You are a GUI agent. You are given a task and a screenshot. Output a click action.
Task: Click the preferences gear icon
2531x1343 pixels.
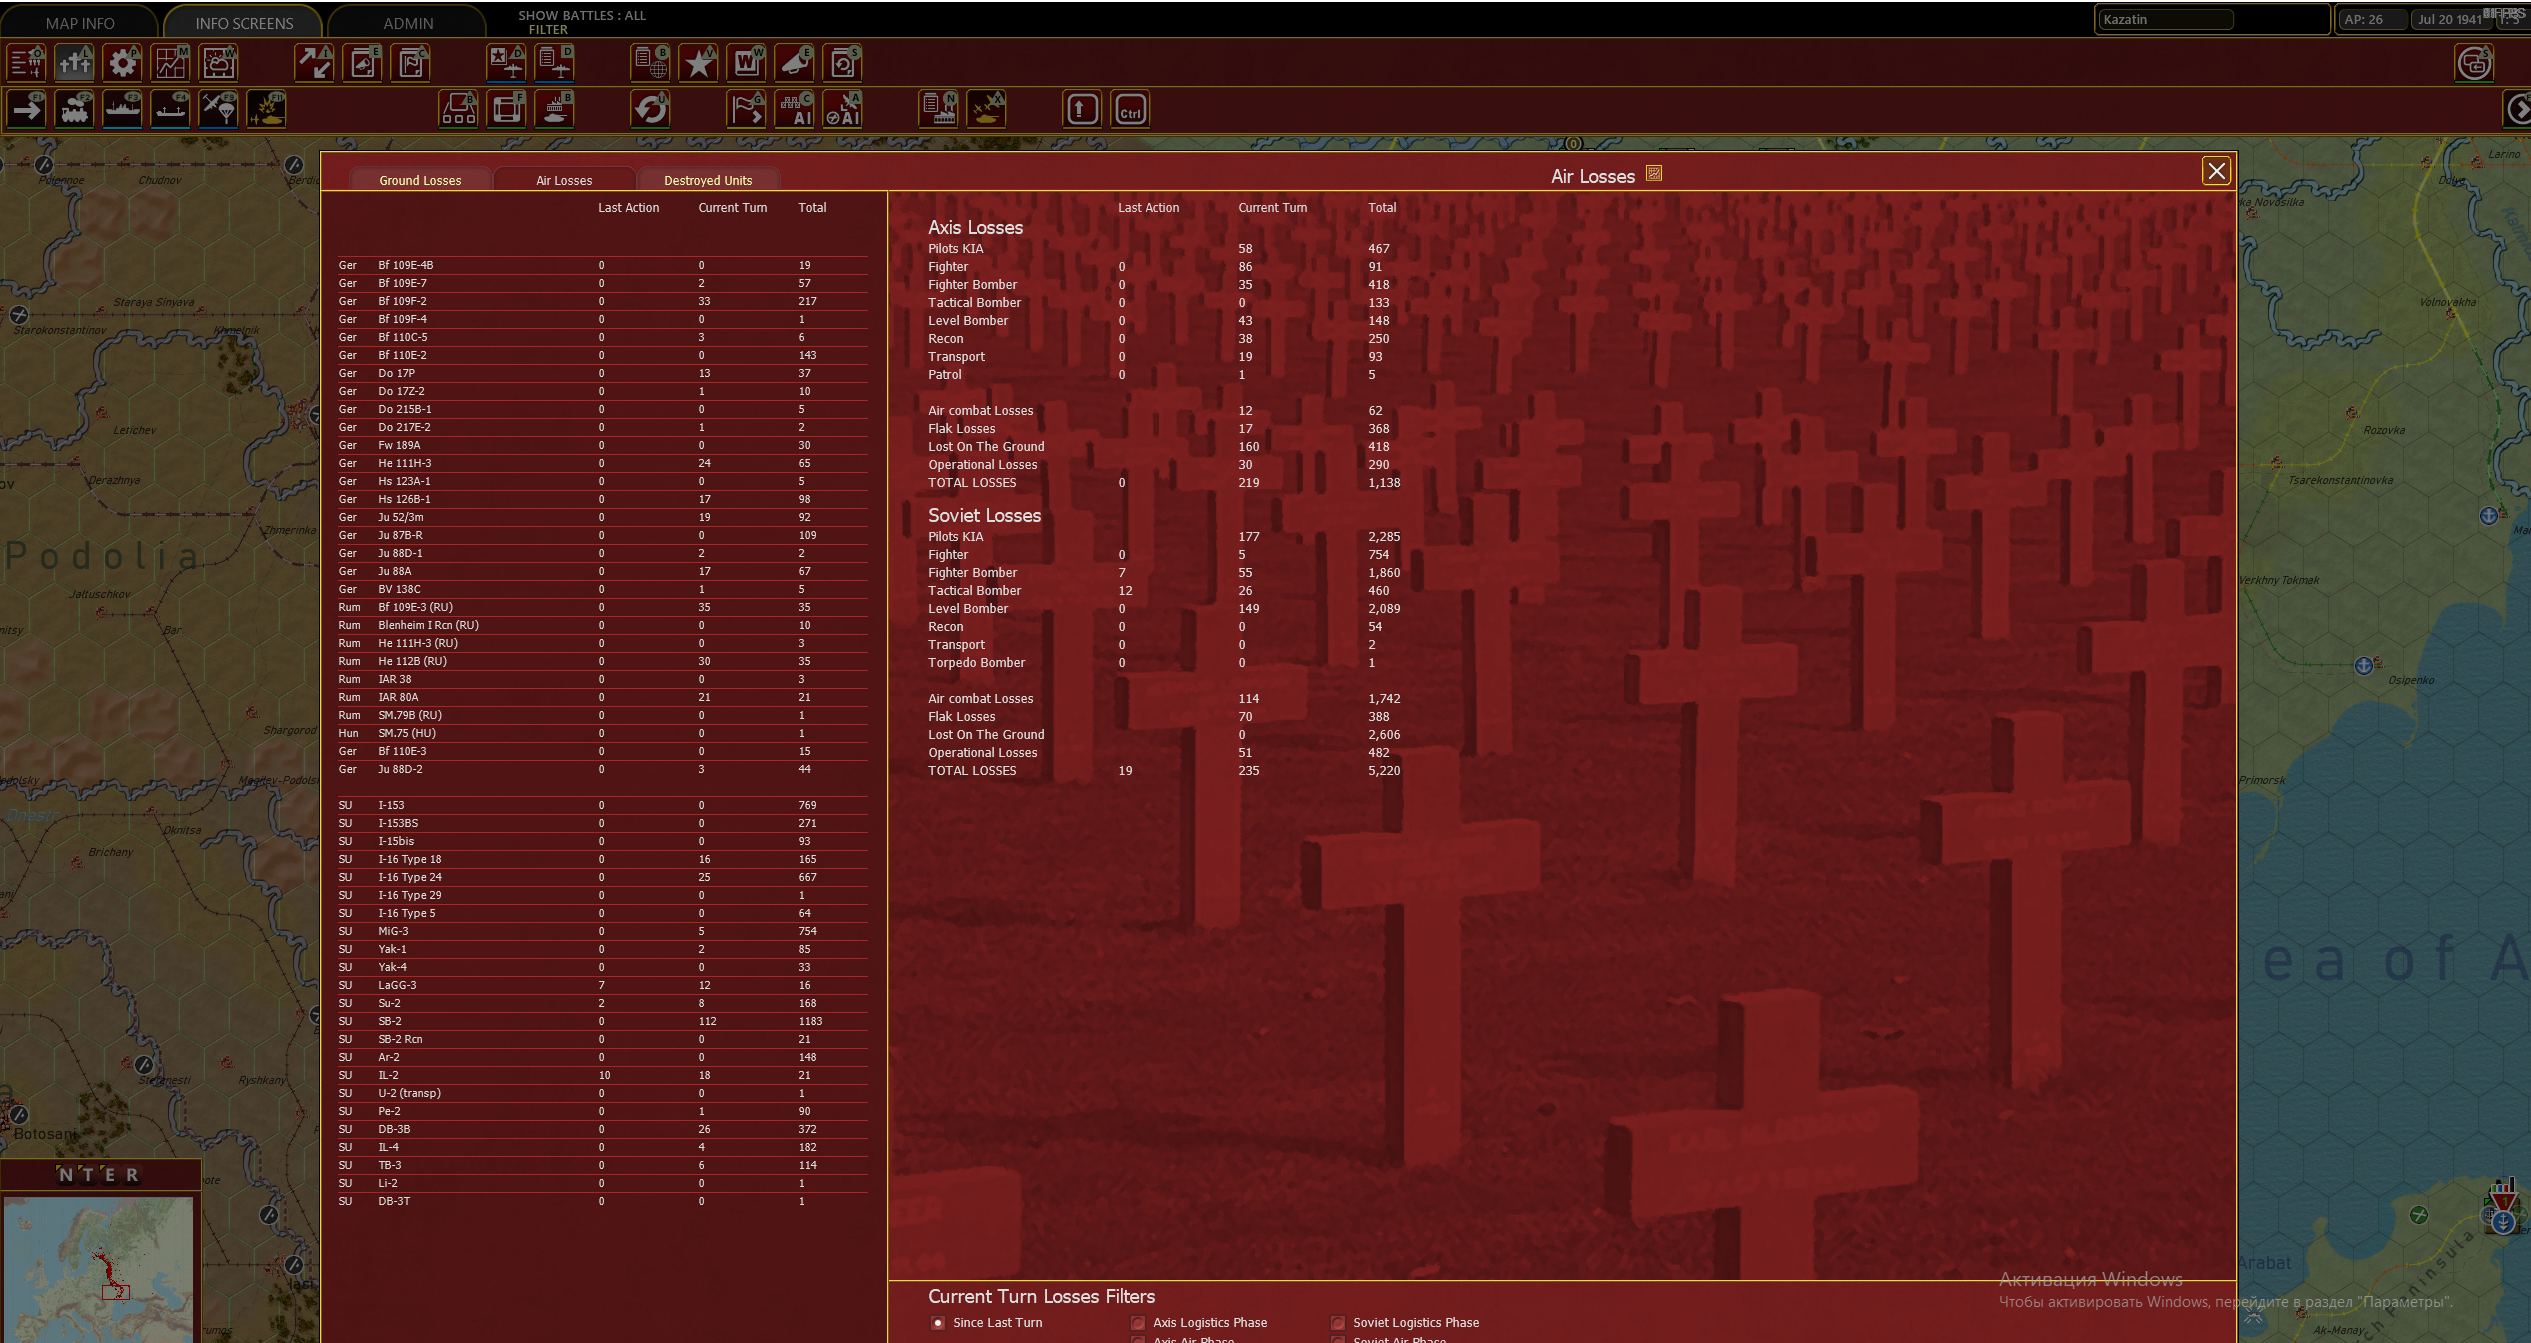(123, 63)
